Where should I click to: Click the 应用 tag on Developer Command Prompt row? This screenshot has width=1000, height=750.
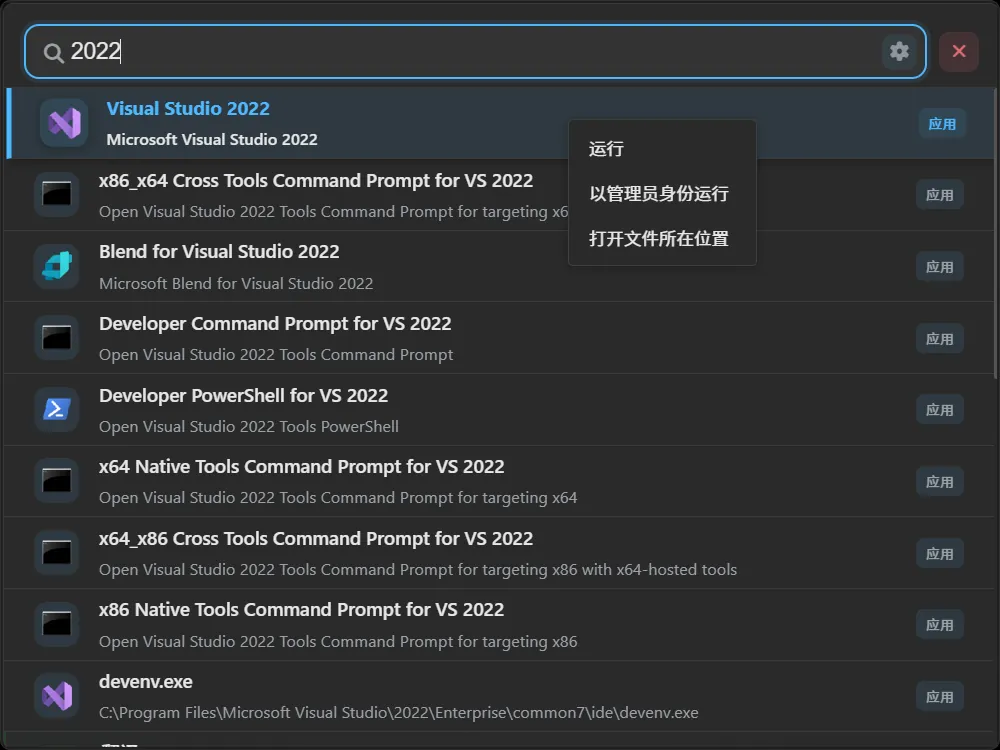939,339
